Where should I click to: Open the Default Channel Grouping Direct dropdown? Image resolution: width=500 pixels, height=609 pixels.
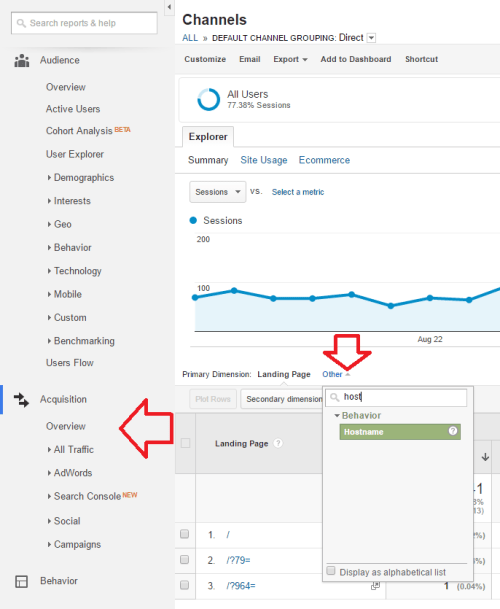coord(371,38)
